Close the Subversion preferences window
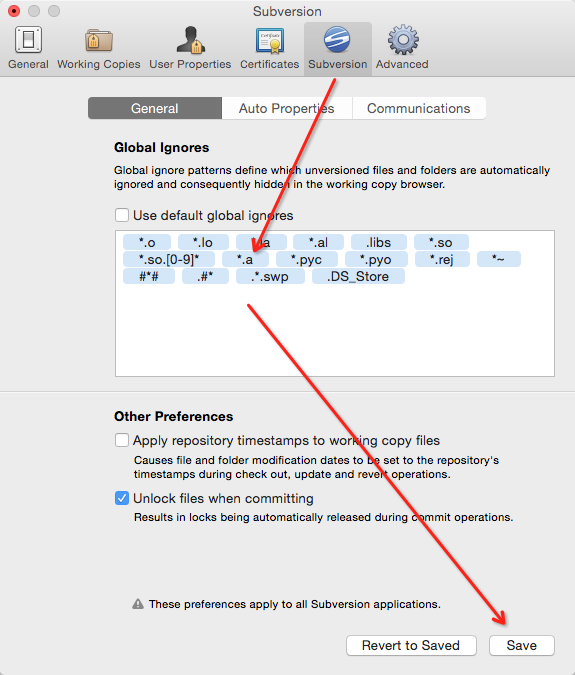 (x=14, y=11)
